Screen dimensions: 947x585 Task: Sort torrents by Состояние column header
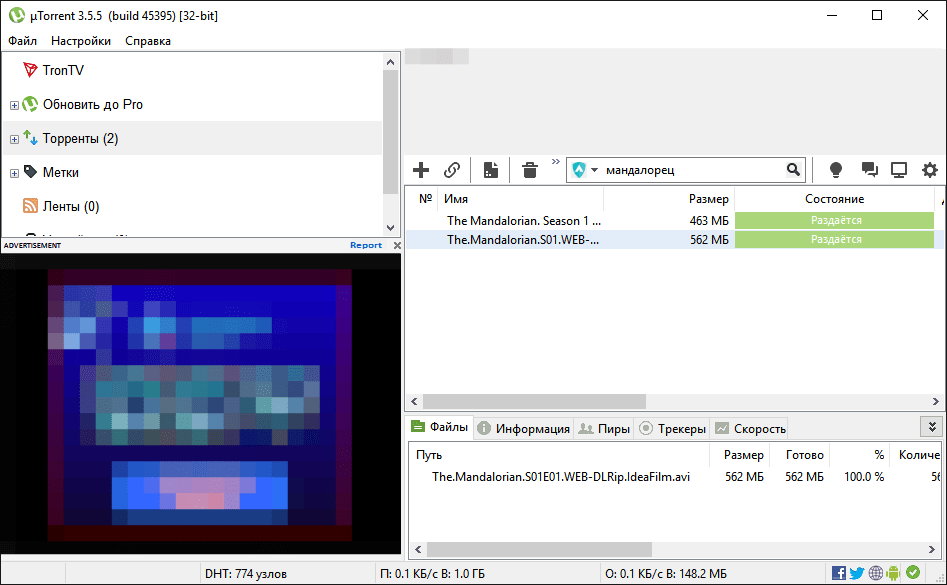tap(834, 199)
